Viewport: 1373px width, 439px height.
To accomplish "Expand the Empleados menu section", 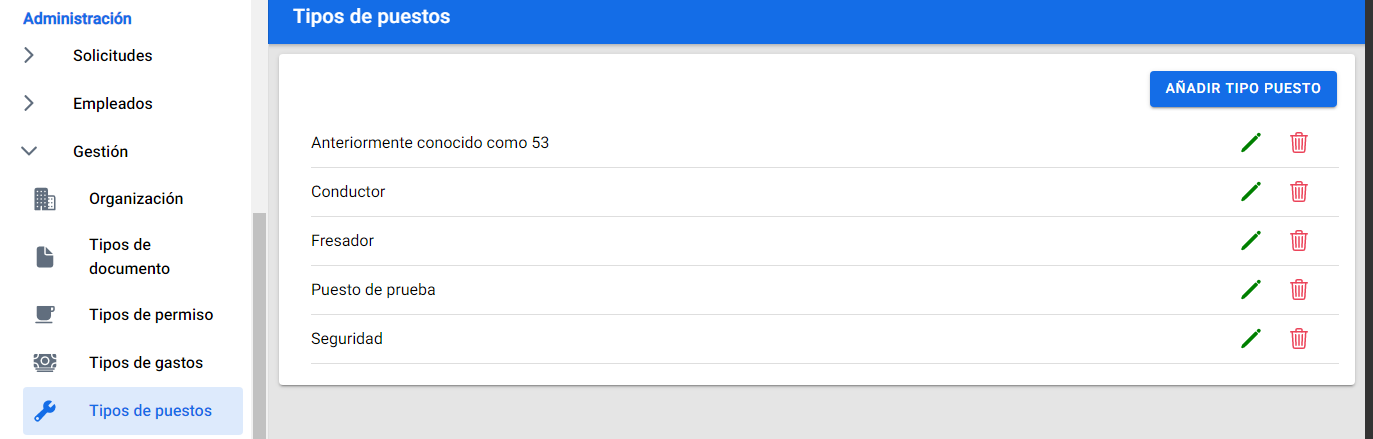I will pyautogui.click(x=112, y=104).
